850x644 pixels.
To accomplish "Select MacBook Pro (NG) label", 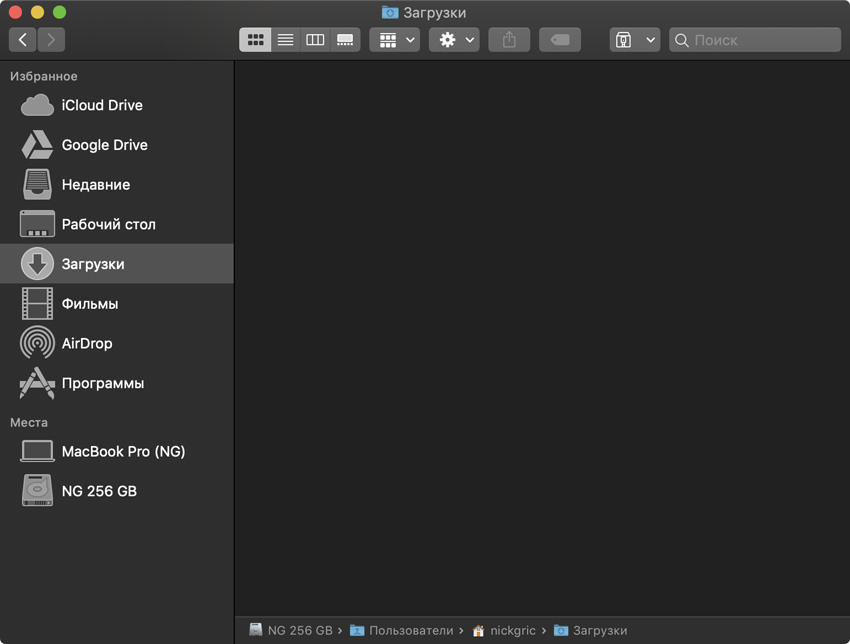I will pos(124,451).
